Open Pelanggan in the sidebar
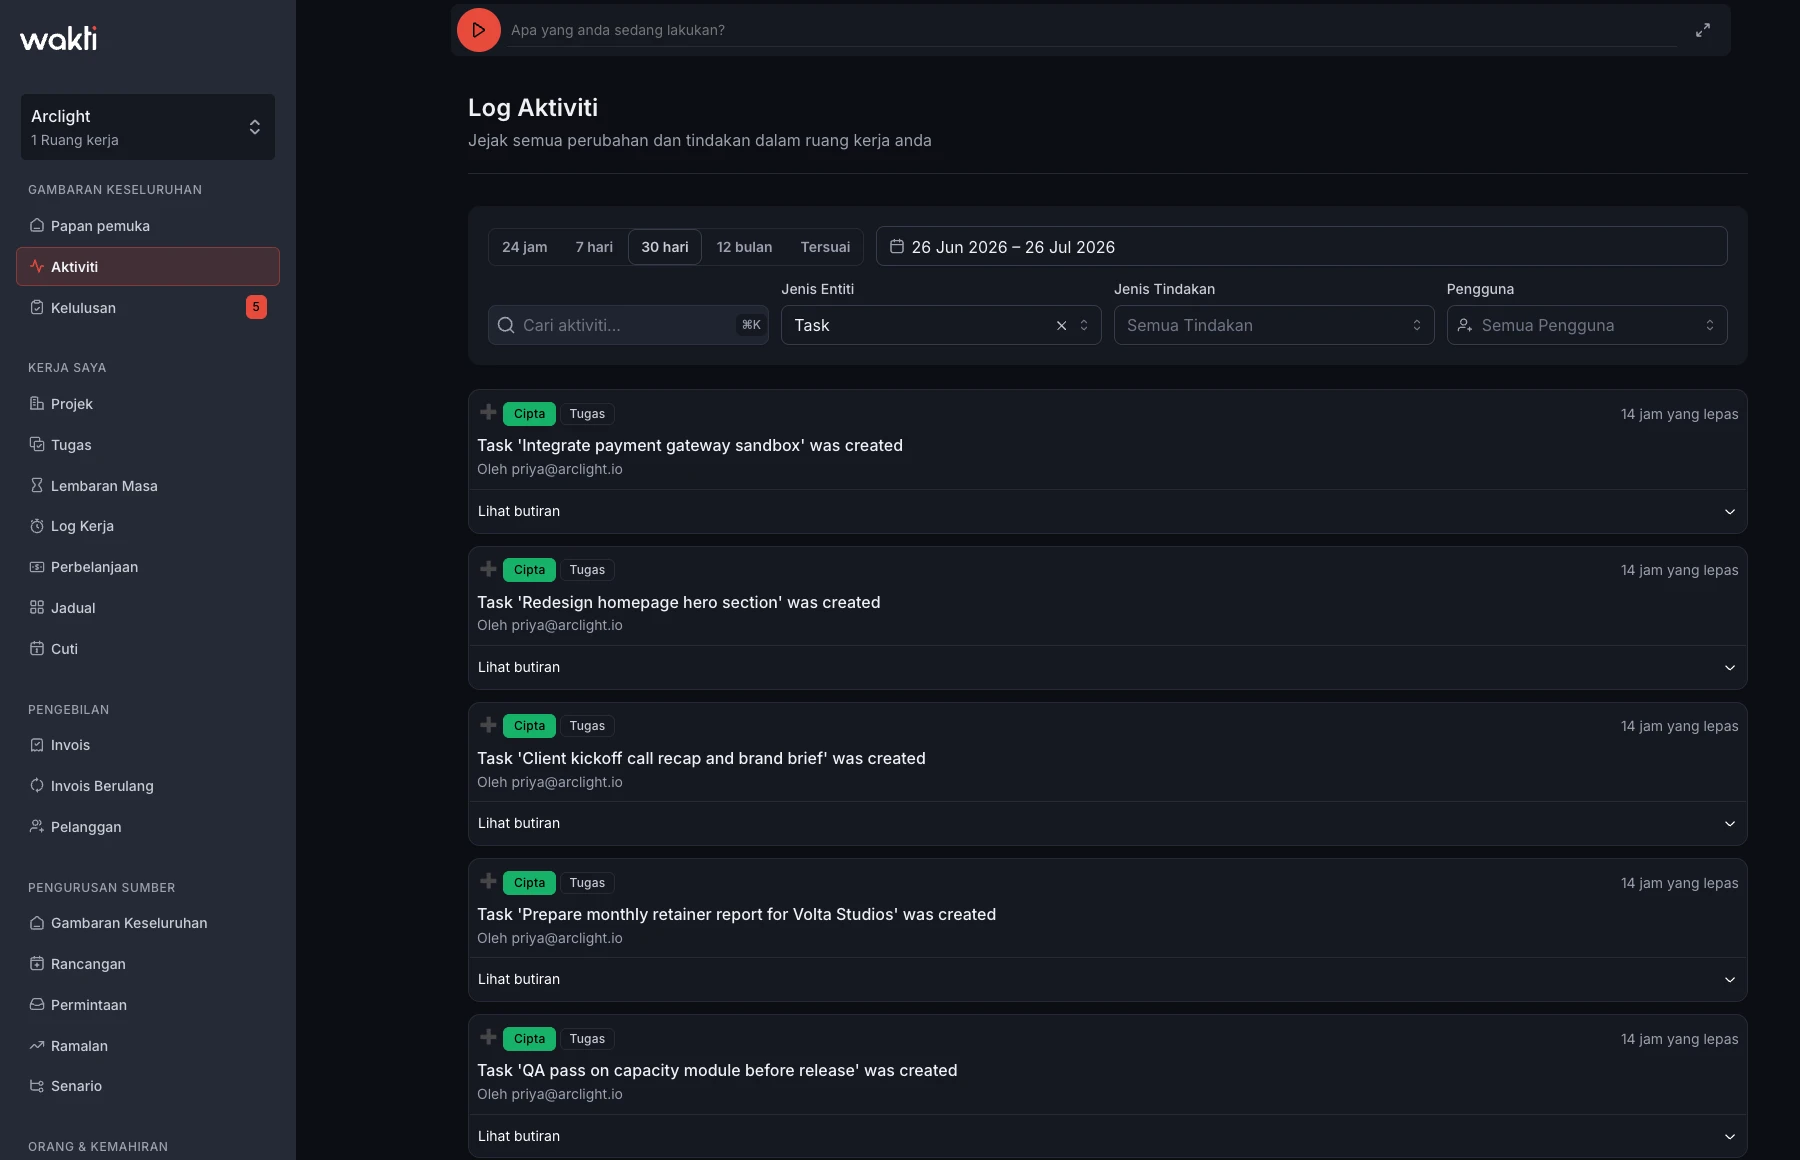This screenshot has height=1160, width=1800. coord(148,827)
